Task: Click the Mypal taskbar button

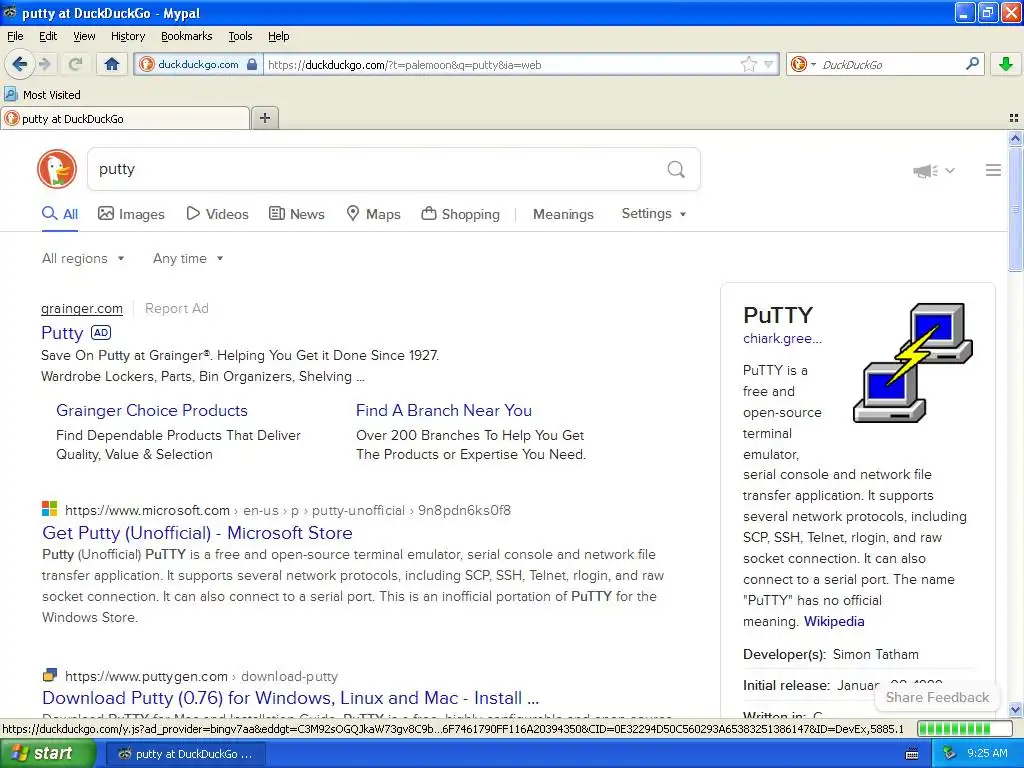Action: coord(186,754)
